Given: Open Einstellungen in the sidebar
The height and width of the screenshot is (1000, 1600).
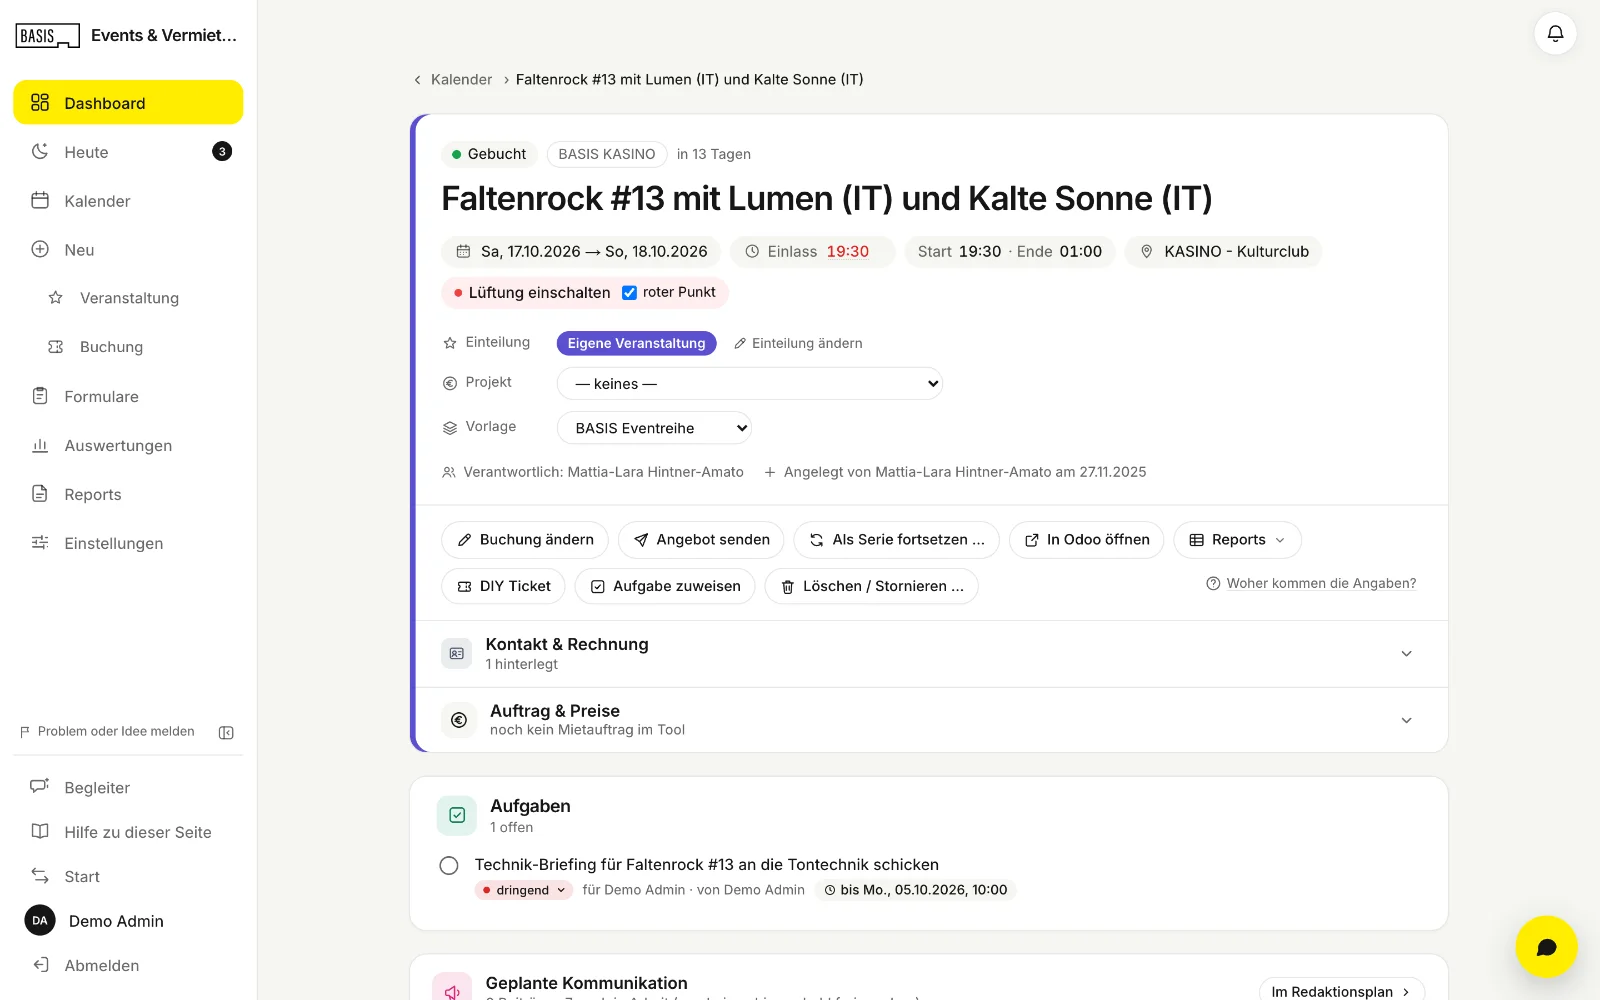Looking at the screenshot, I should pyautogui.click(x=128, y=543).
